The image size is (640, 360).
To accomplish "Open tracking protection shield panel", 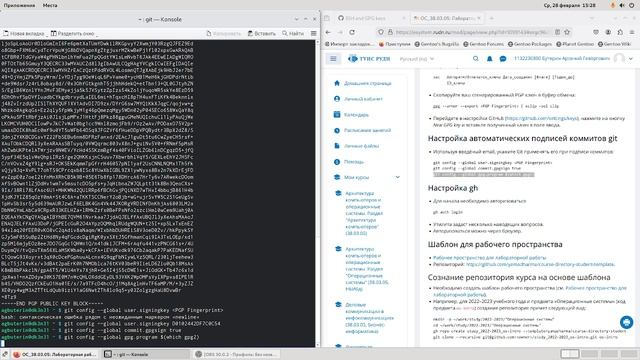I will (x=380, y=32).
